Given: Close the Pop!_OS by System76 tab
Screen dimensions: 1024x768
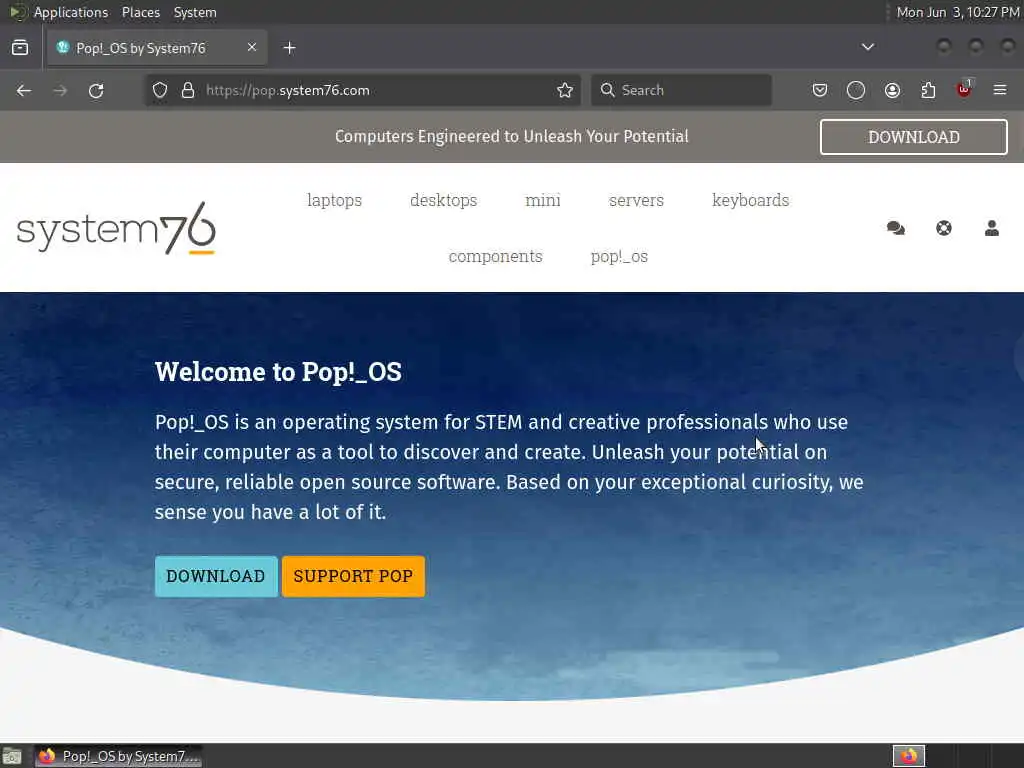Looking at the screenshot, I should [x=252, y=47].
